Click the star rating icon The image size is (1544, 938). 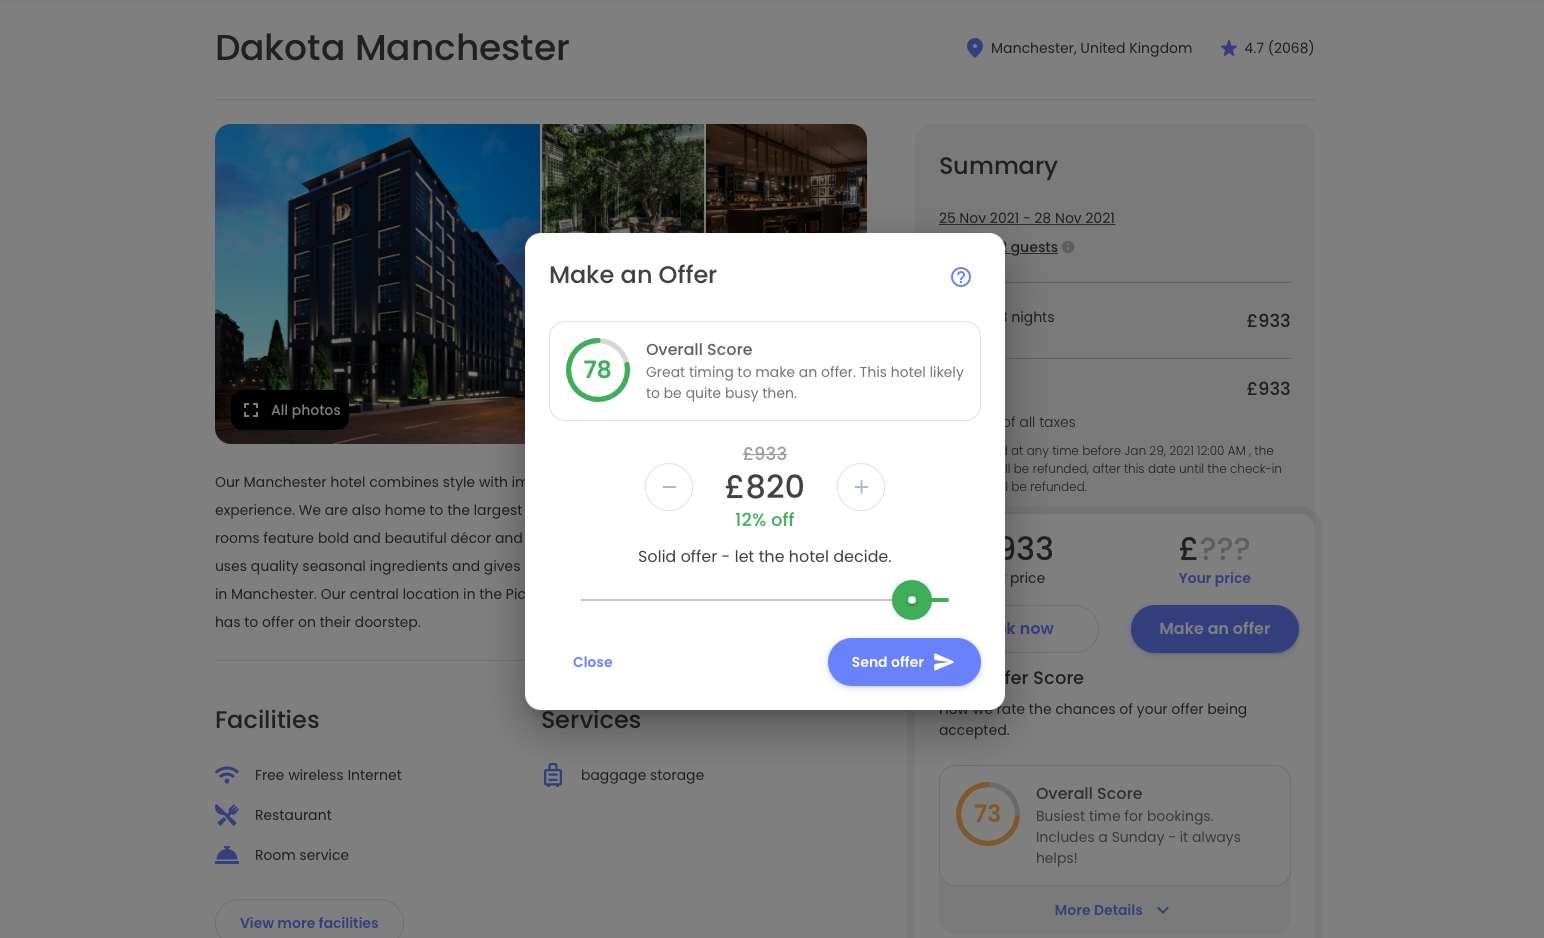[1229, 48]
